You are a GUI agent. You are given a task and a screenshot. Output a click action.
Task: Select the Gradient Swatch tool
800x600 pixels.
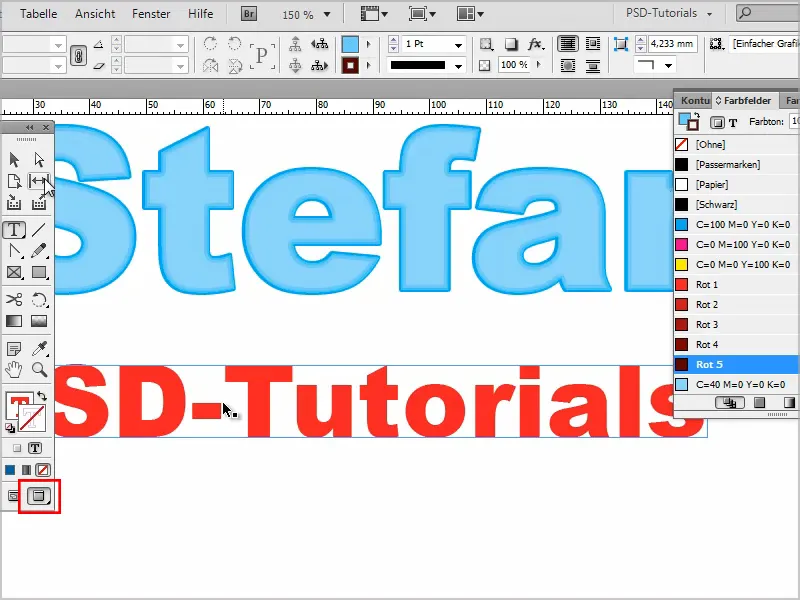tap(14, 321)
